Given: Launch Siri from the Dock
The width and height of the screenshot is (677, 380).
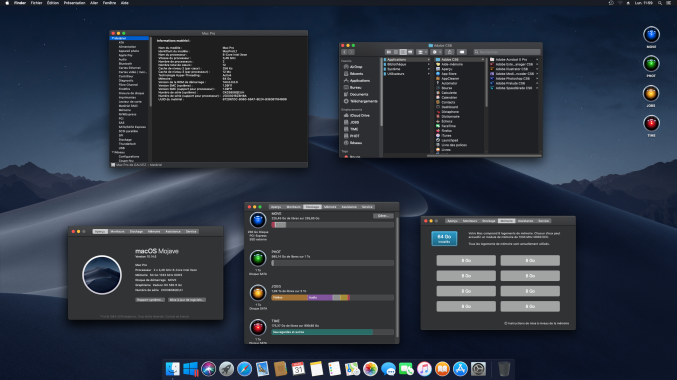Looking at the screenshot, I should tap(209, 369).
